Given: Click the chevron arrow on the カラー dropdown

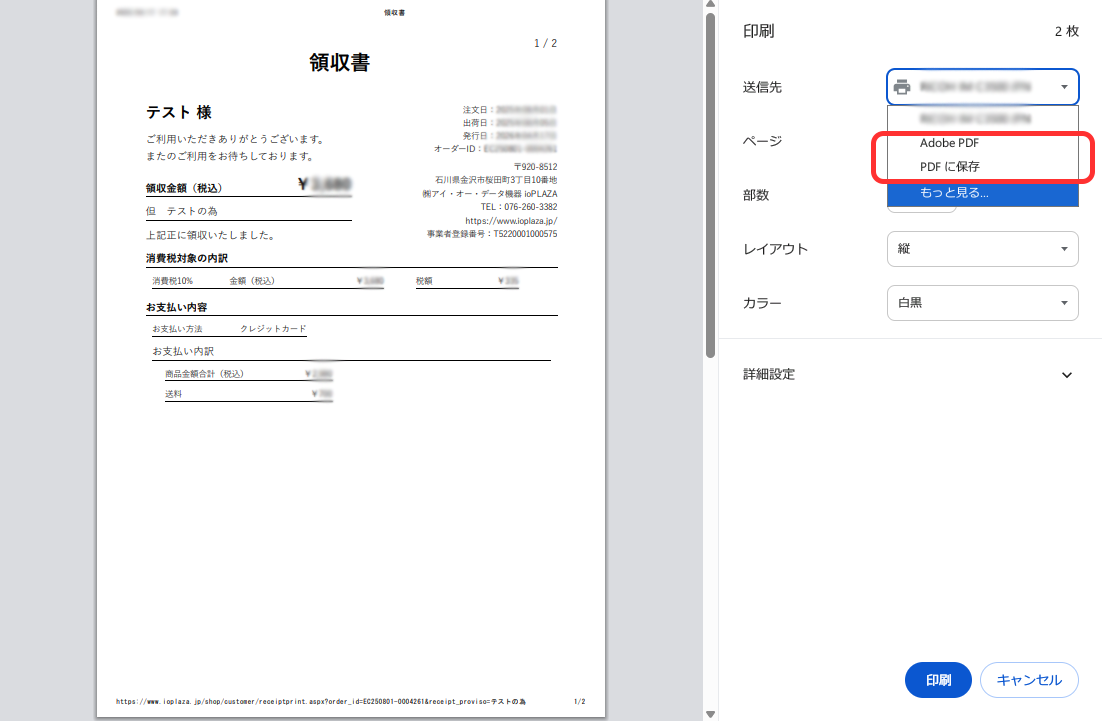Looking at the screenshot, I should (x=1065, y=302).
